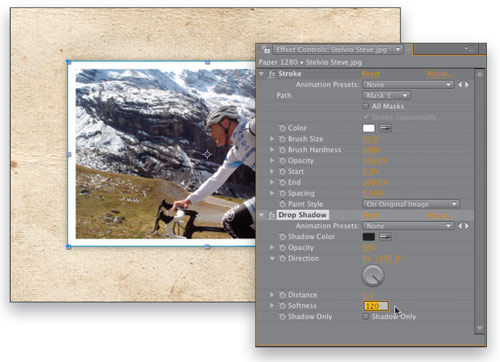Expand the Drop Shadow Opacity property
500x362 pixels.
click(x=272, y=248)
